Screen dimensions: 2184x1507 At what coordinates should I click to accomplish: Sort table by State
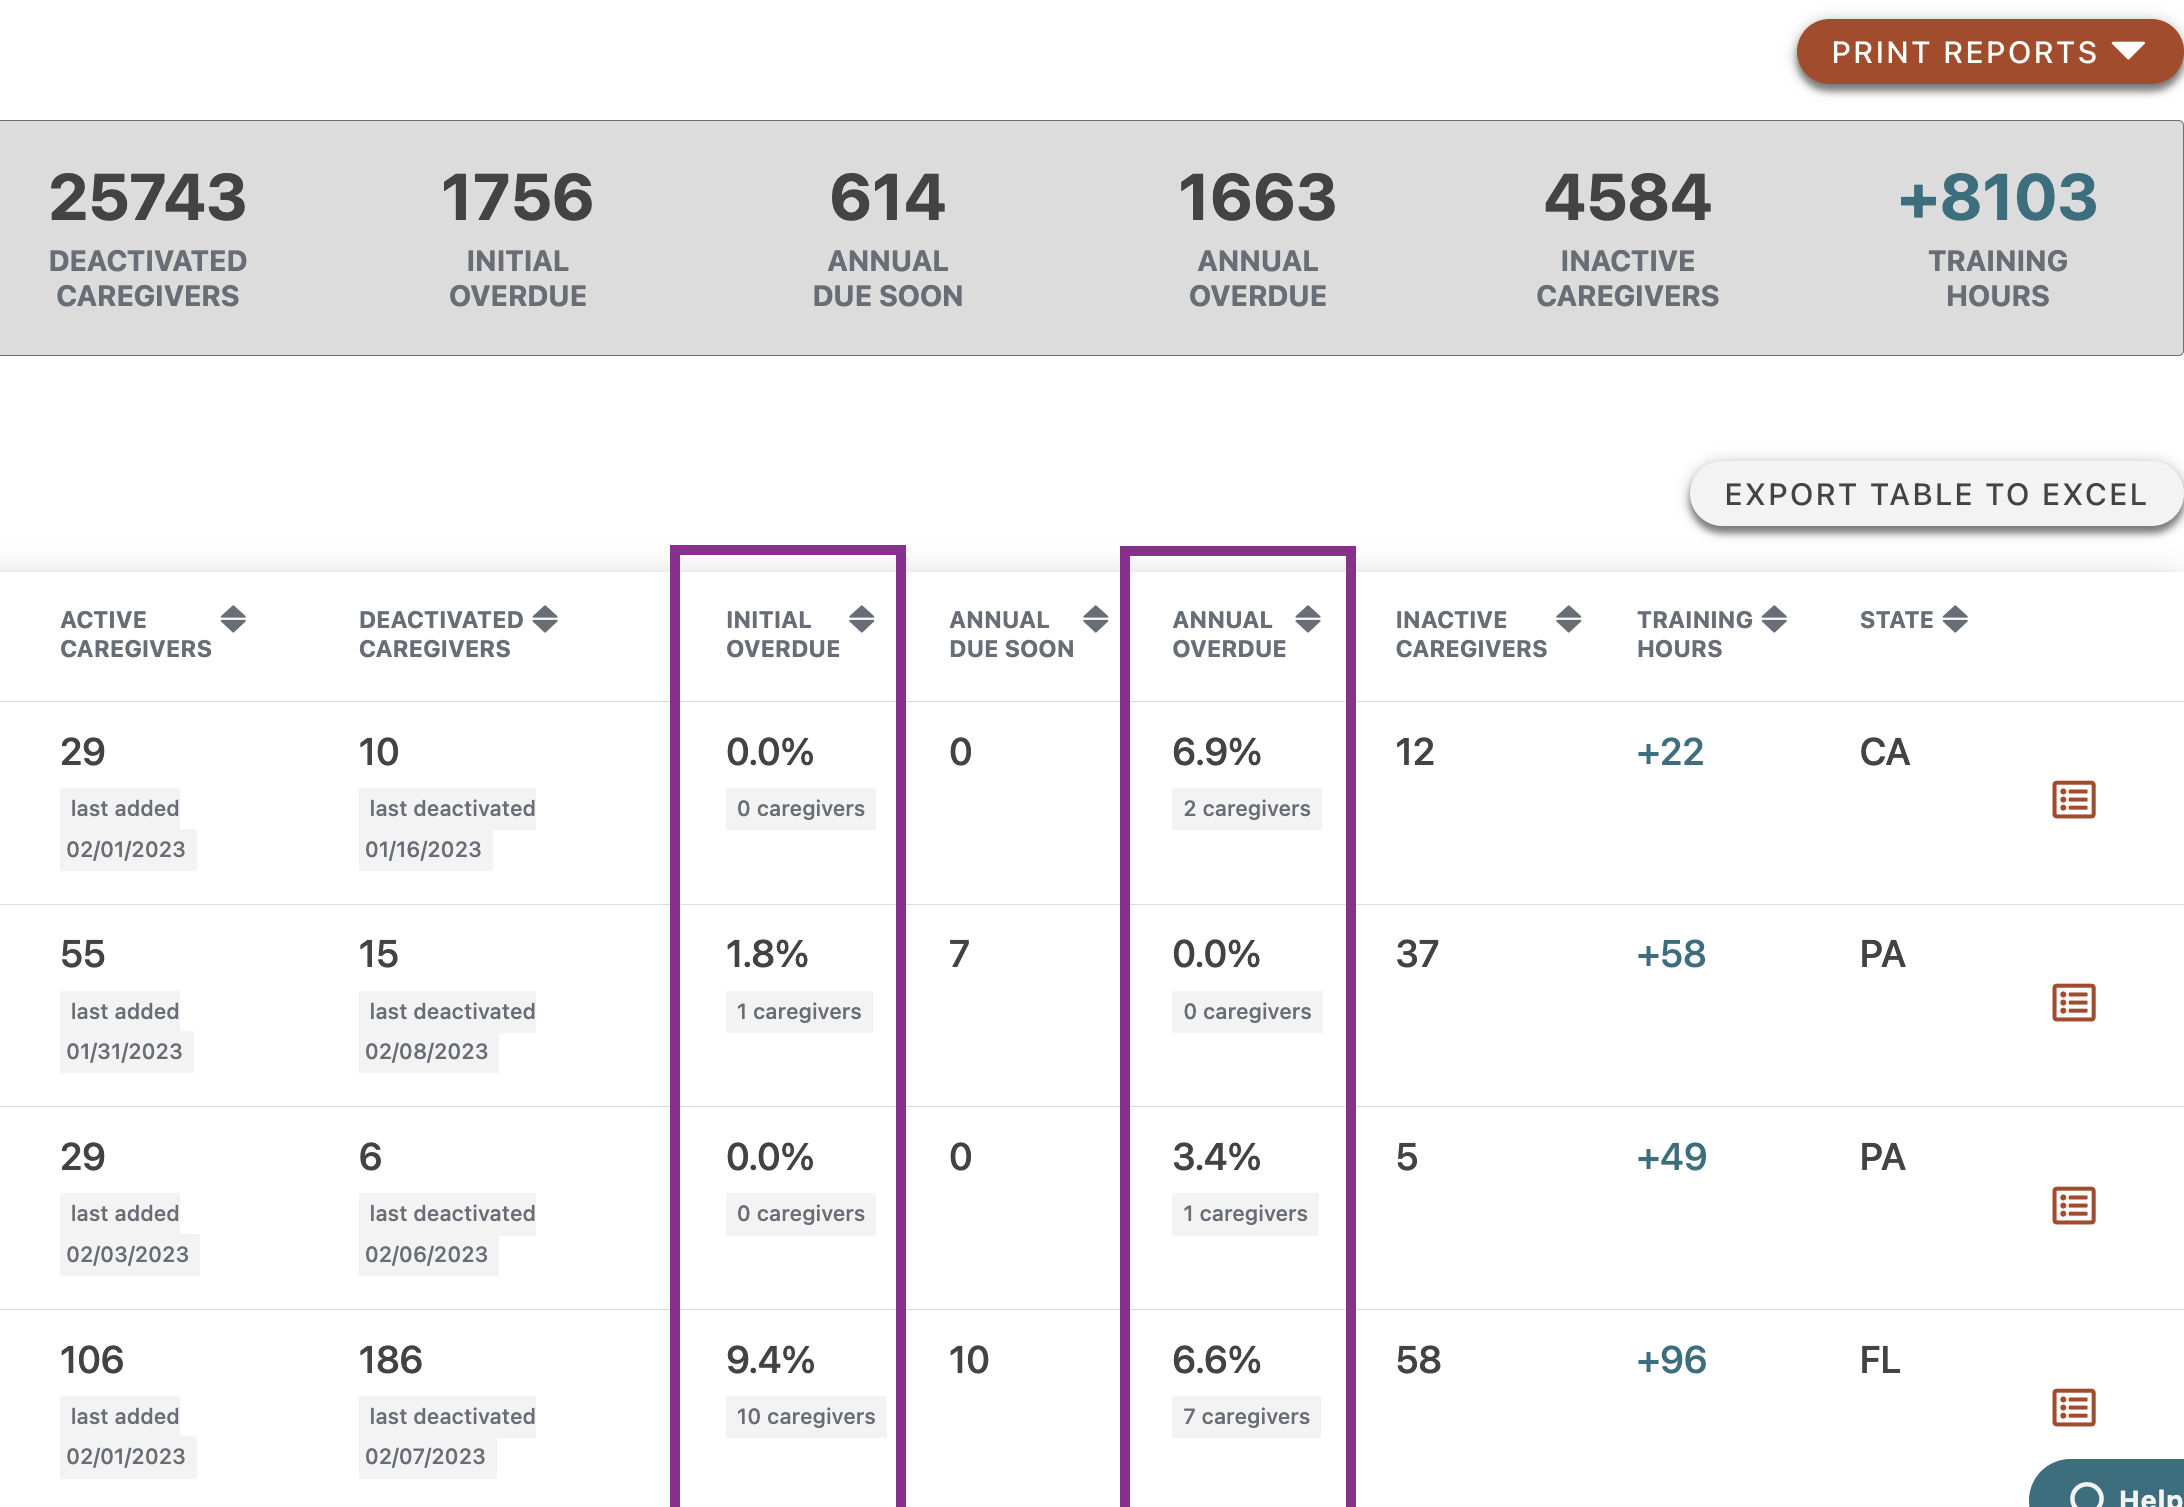tap(1955, 619)
